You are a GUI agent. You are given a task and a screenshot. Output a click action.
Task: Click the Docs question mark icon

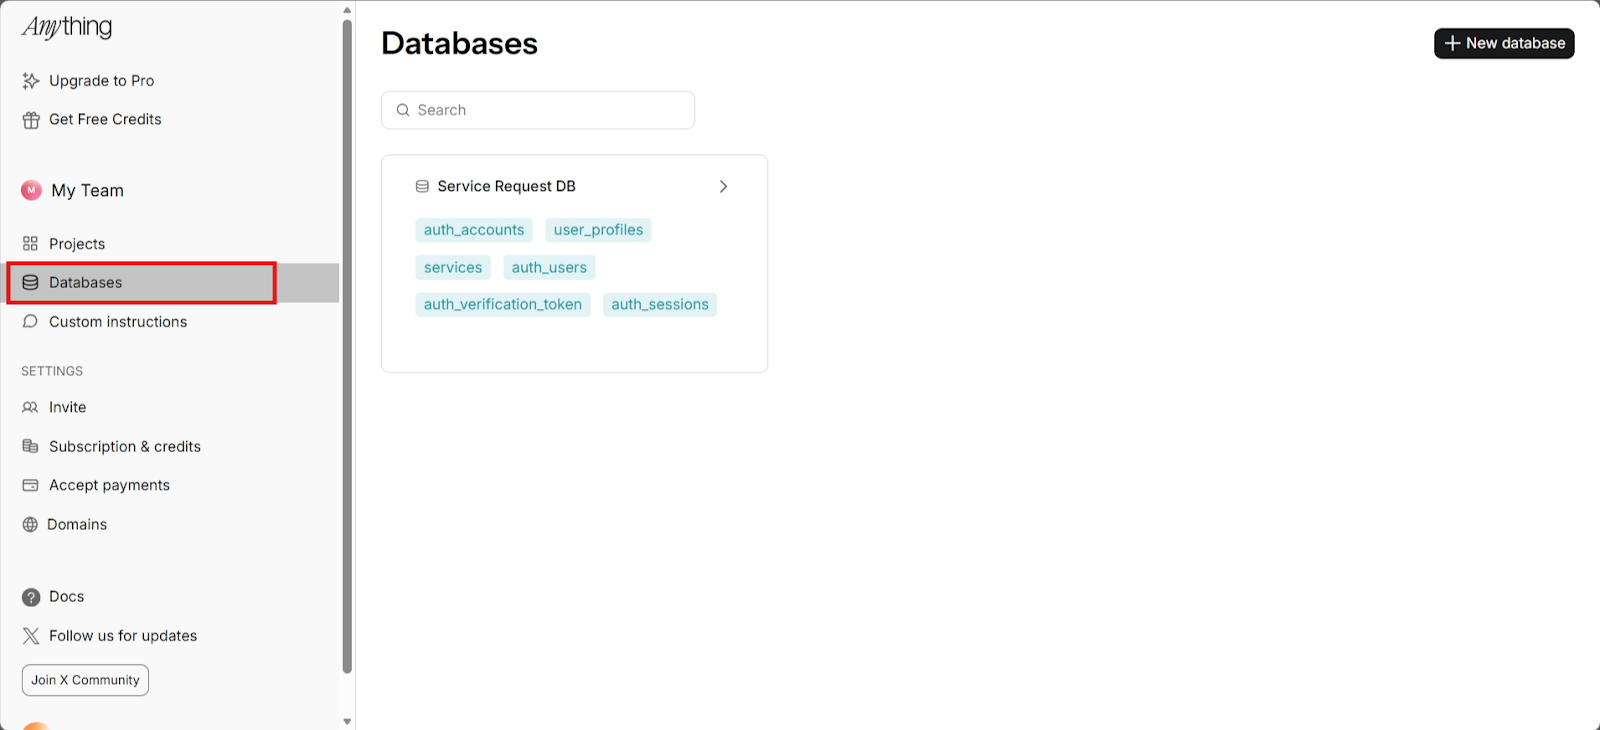(x=31, y=597)
